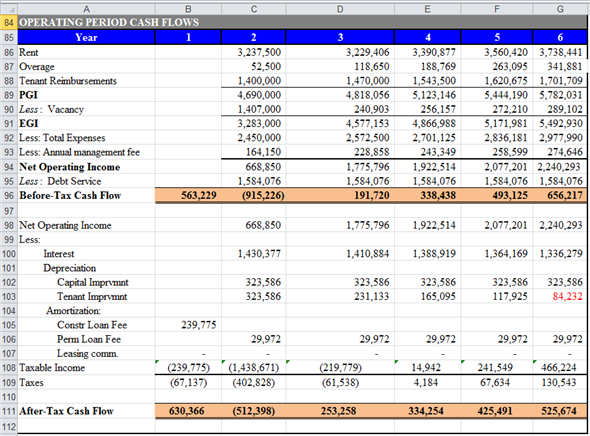The height and width of the screenshot is (436, 590).
Task: Click the Taxes label cell
Action: pyautogui.click(x=86, y=383)
